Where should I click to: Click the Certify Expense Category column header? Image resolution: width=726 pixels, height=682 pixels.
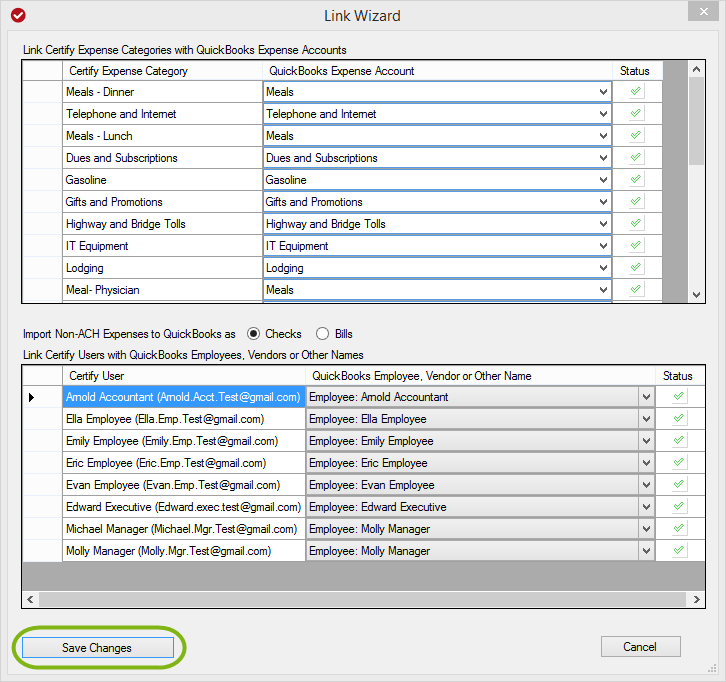tap(163, 71)
